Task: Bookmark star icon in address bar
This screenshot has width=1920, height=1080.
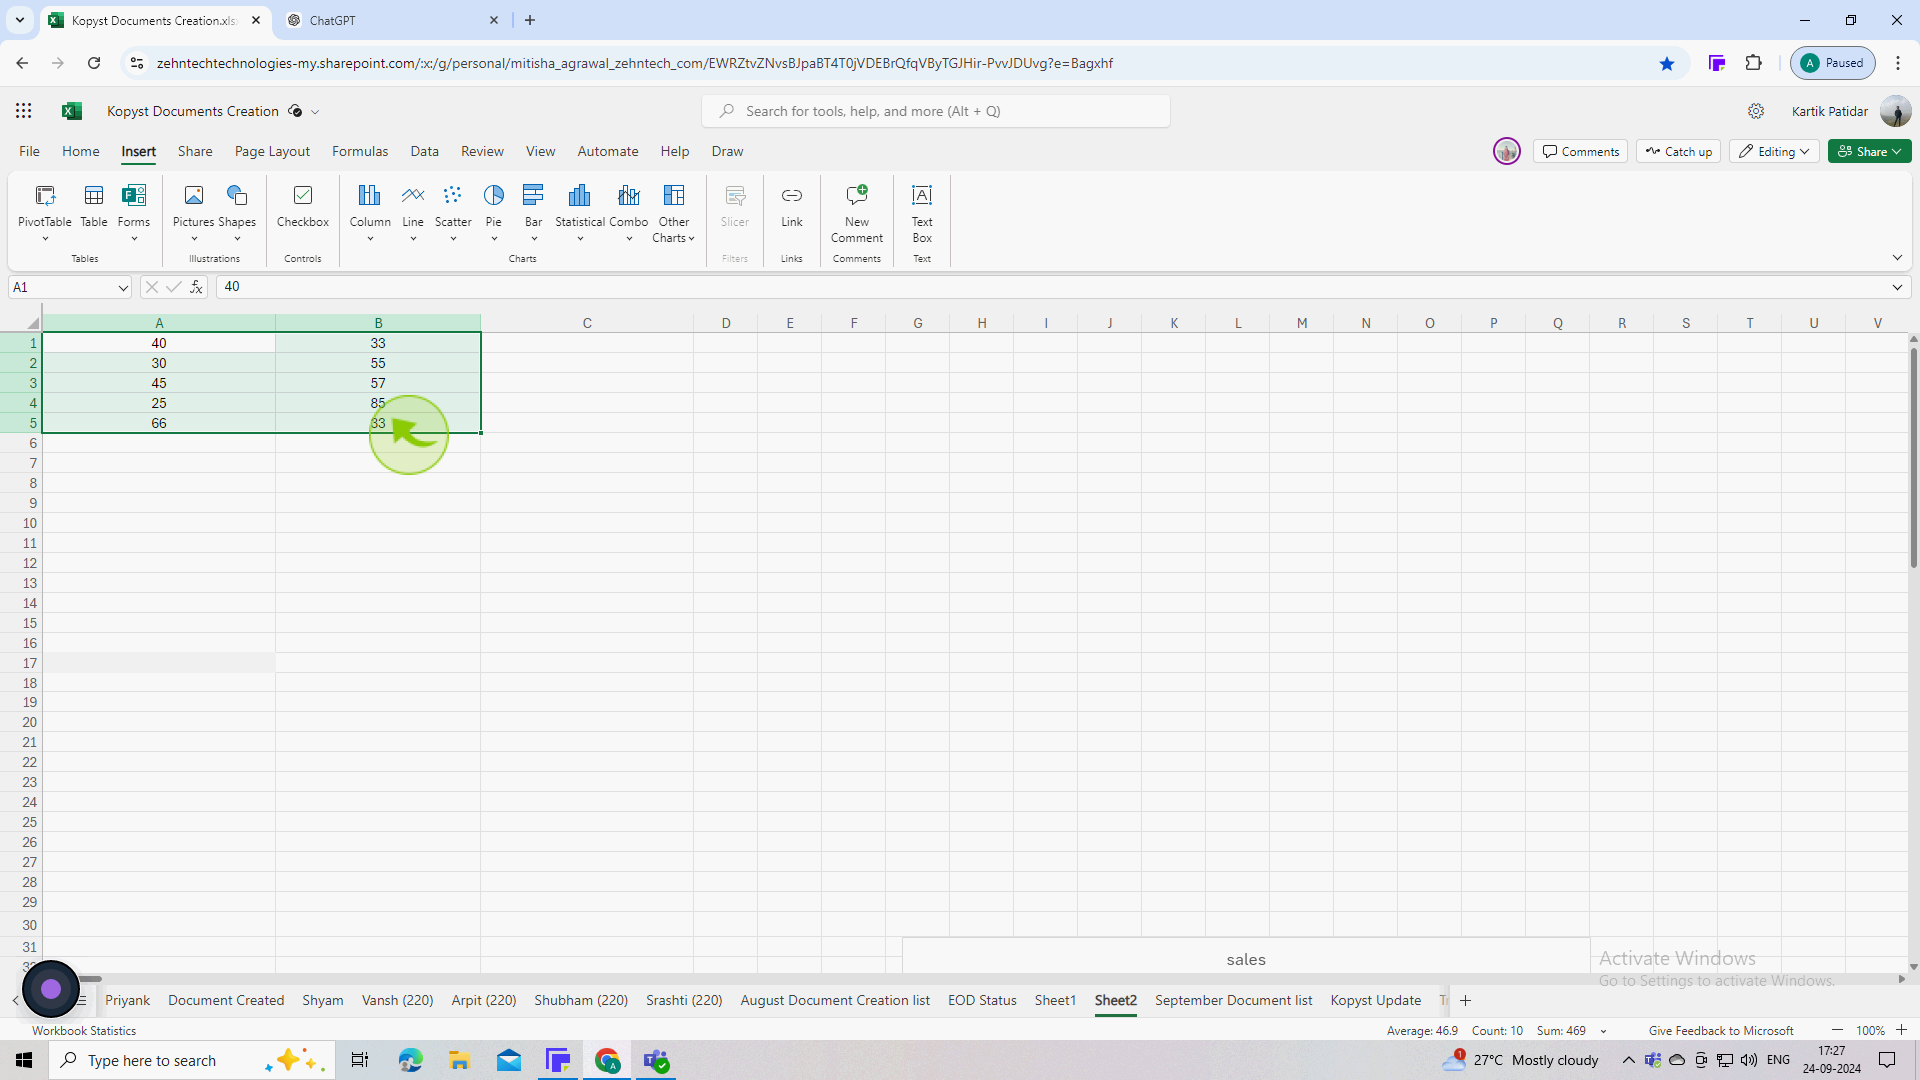Action: pyautogui.click(x=1667, y=63)
